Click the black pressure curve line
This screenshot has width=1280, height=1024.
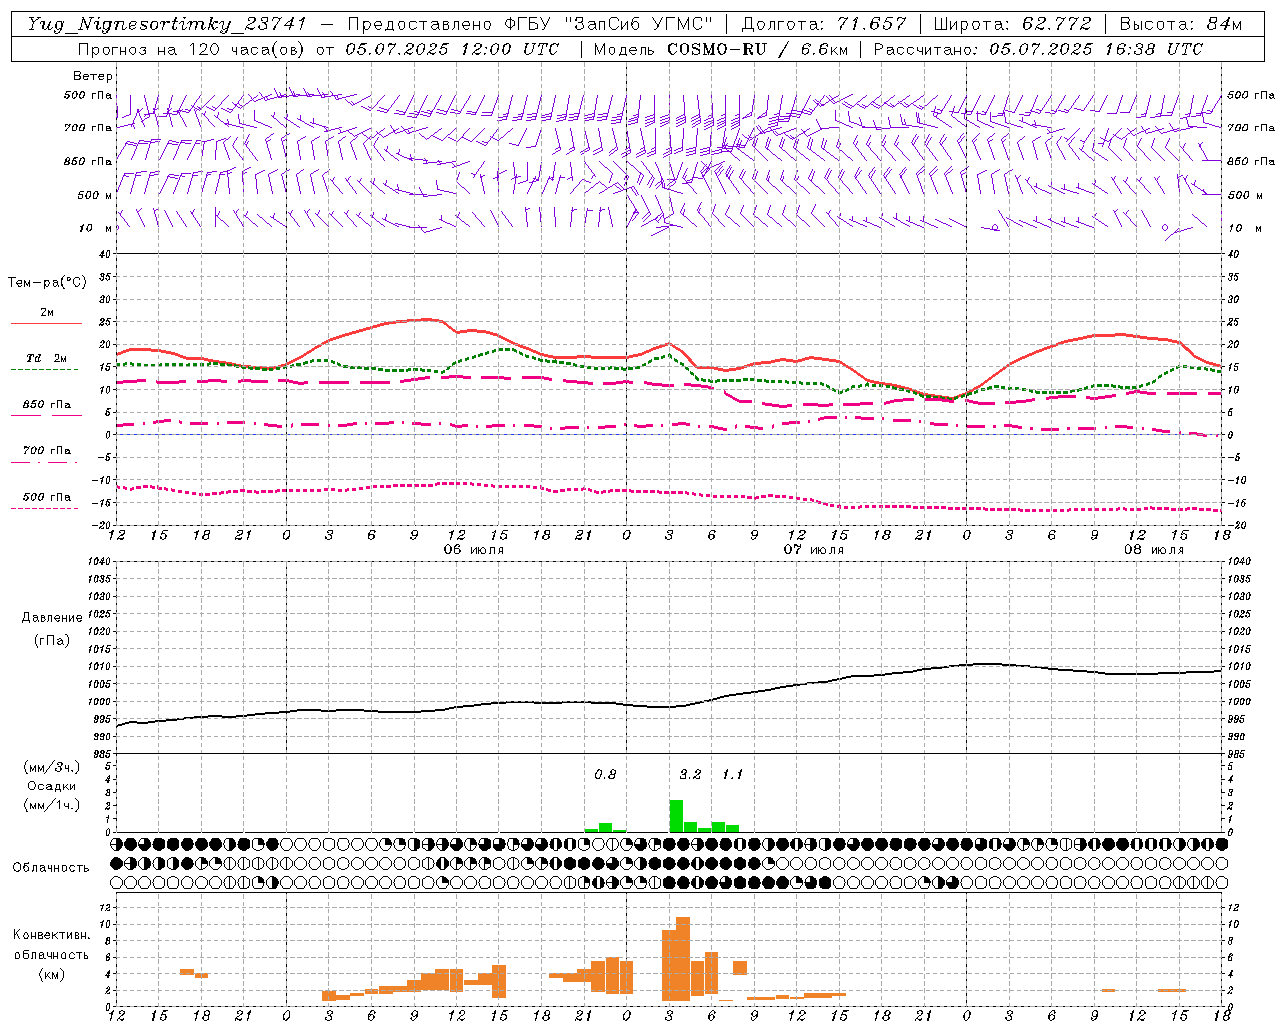click(670, 706)
